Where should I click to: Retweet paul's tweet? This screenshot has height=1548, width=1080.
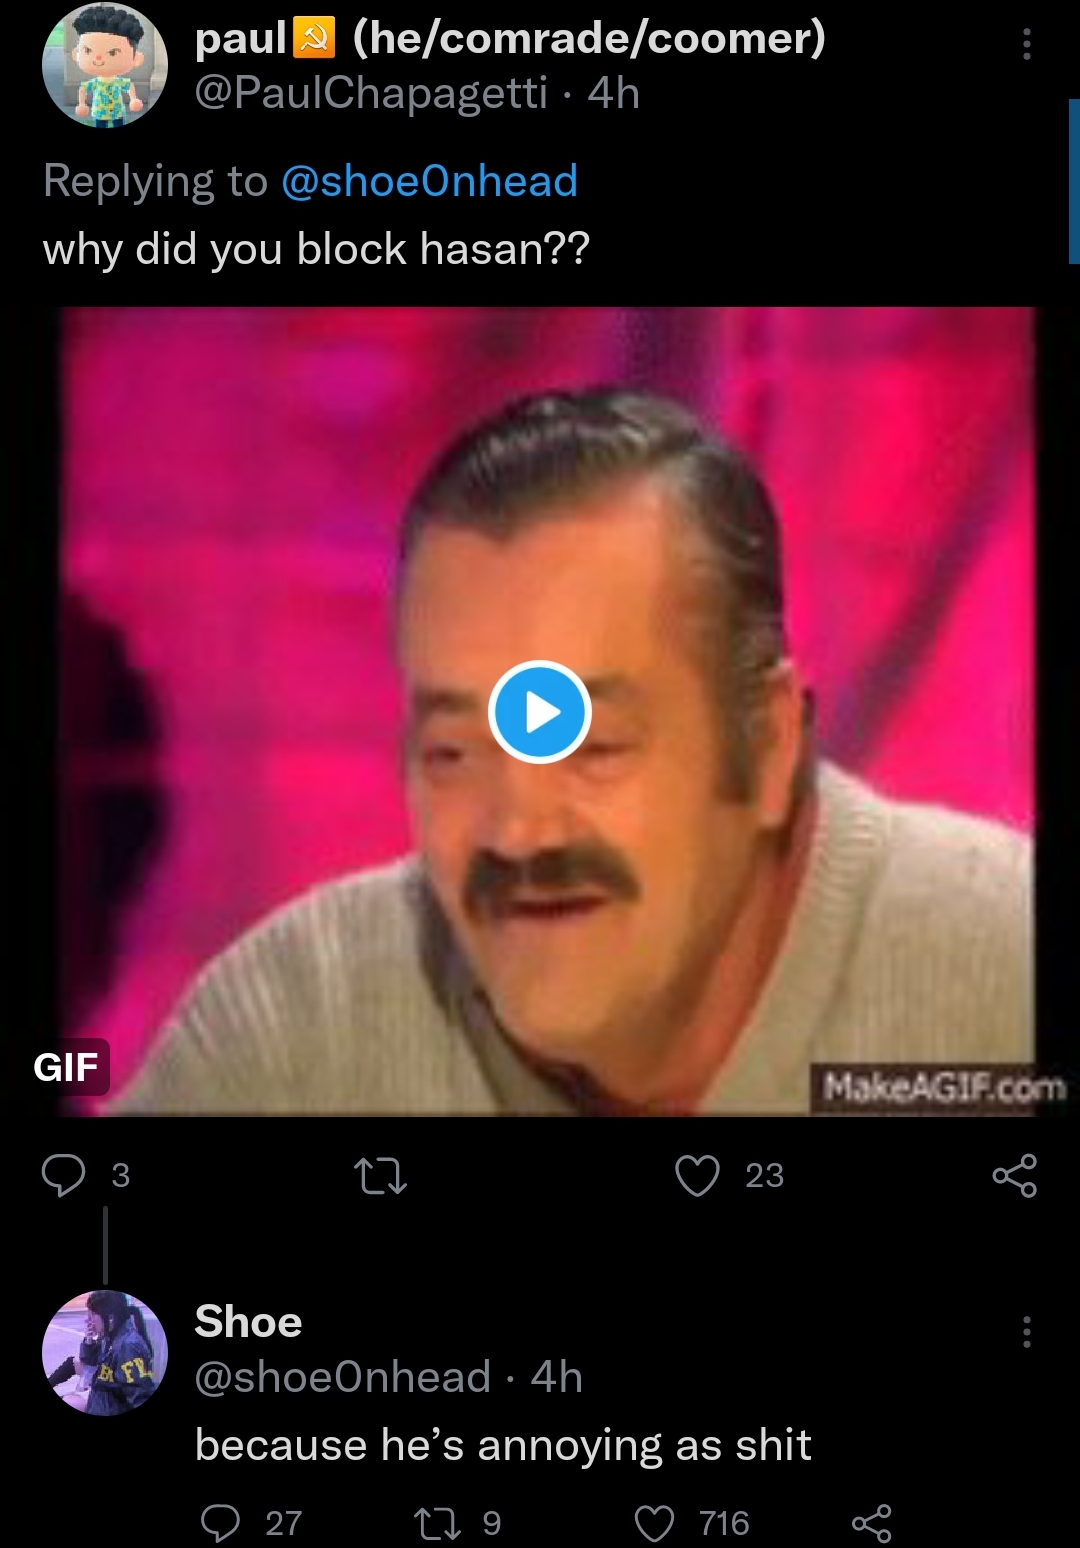(381, 1176)
